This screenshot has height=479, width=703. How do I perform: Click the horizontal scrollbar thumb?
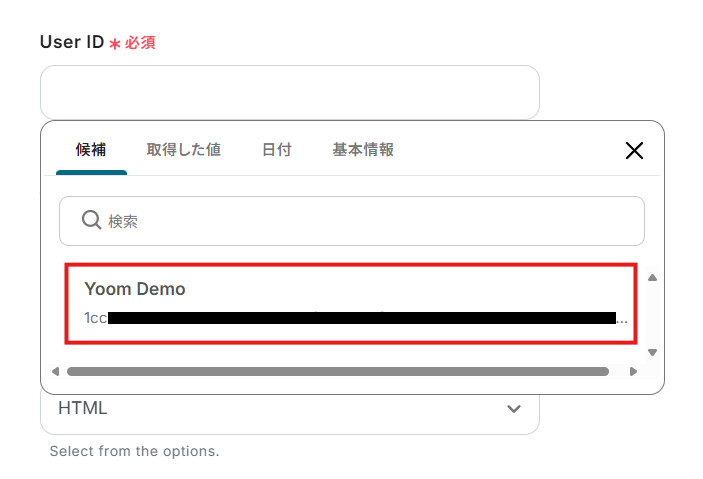coord(338,371)
